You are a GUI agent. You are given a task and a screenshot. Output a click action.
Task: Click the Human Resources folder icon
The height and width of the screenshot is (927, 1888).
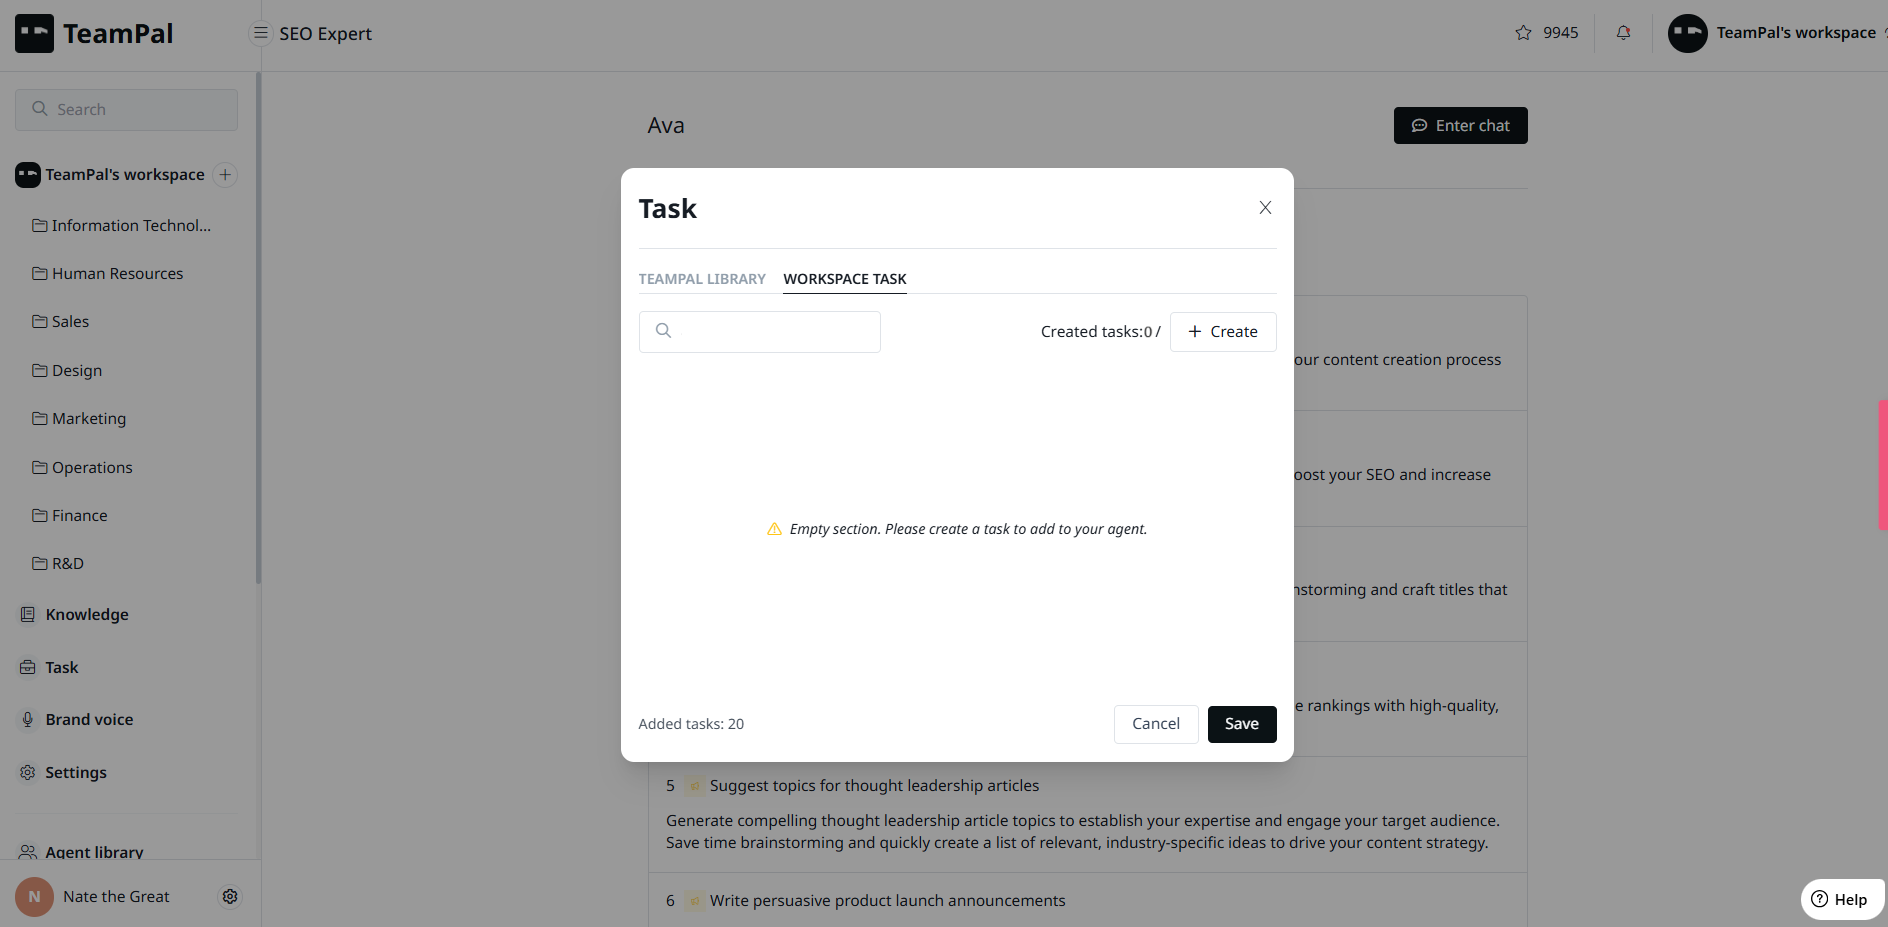point(40,274)
